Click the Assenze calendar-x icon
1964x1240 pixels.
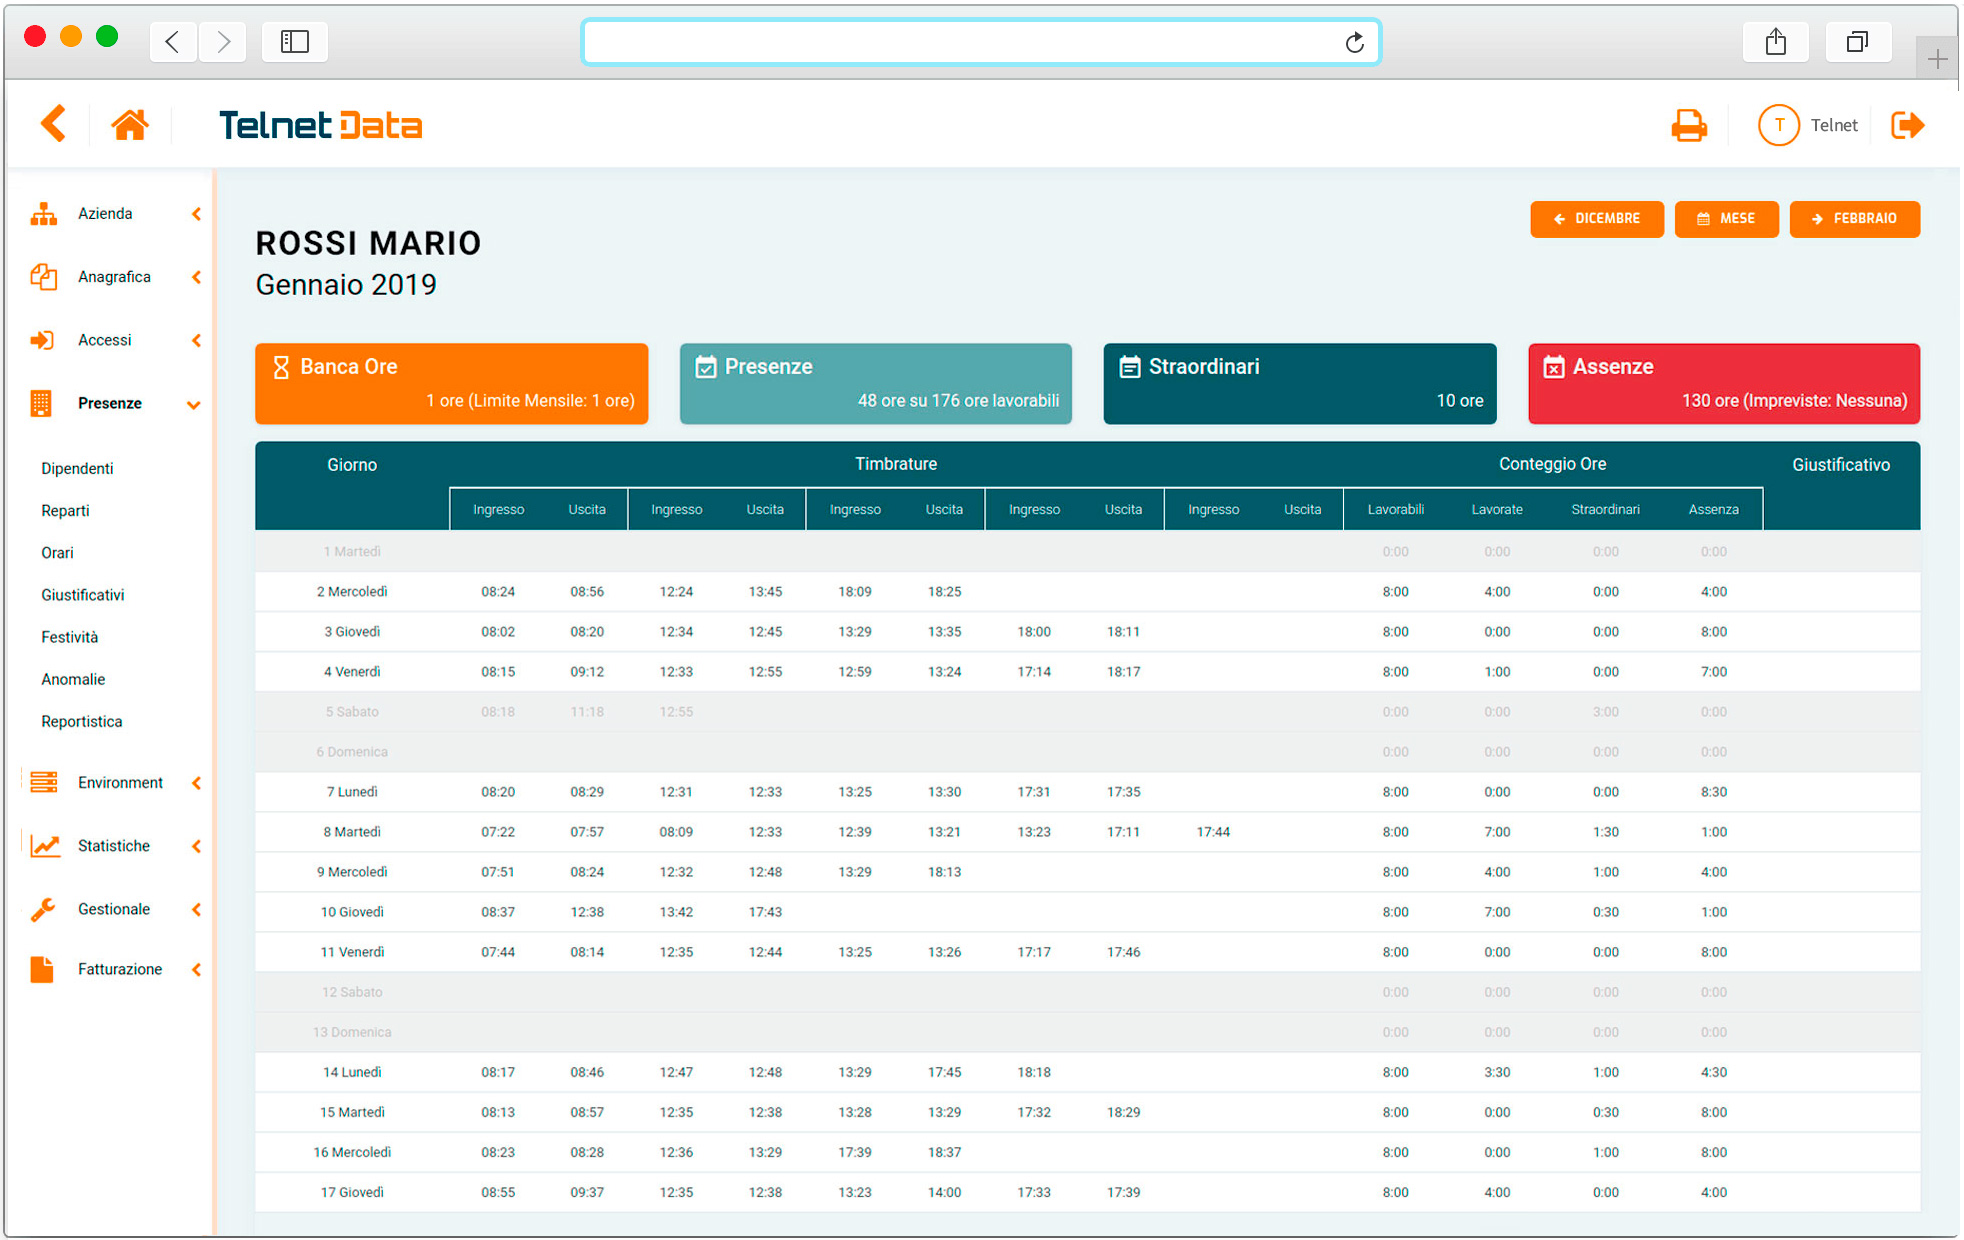[1554, 367]
